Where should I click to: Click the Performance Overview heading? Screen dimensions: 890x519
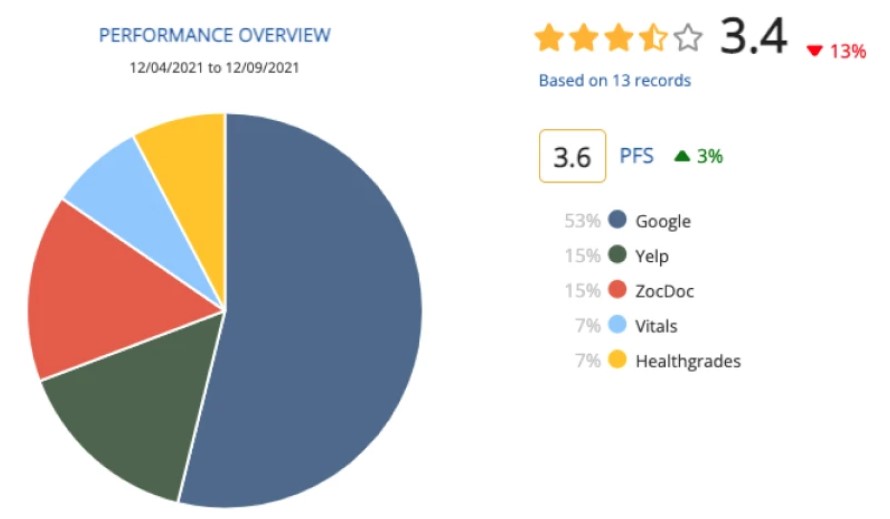click(214, 36)
